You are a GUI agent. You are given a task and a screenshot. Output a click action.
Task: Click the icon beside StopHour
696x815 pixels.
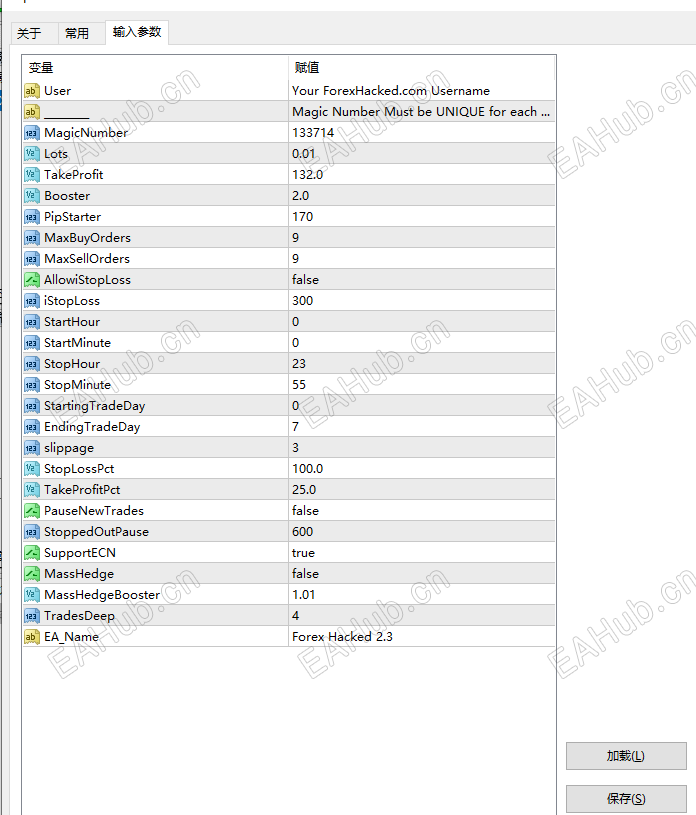pos(32,364)
